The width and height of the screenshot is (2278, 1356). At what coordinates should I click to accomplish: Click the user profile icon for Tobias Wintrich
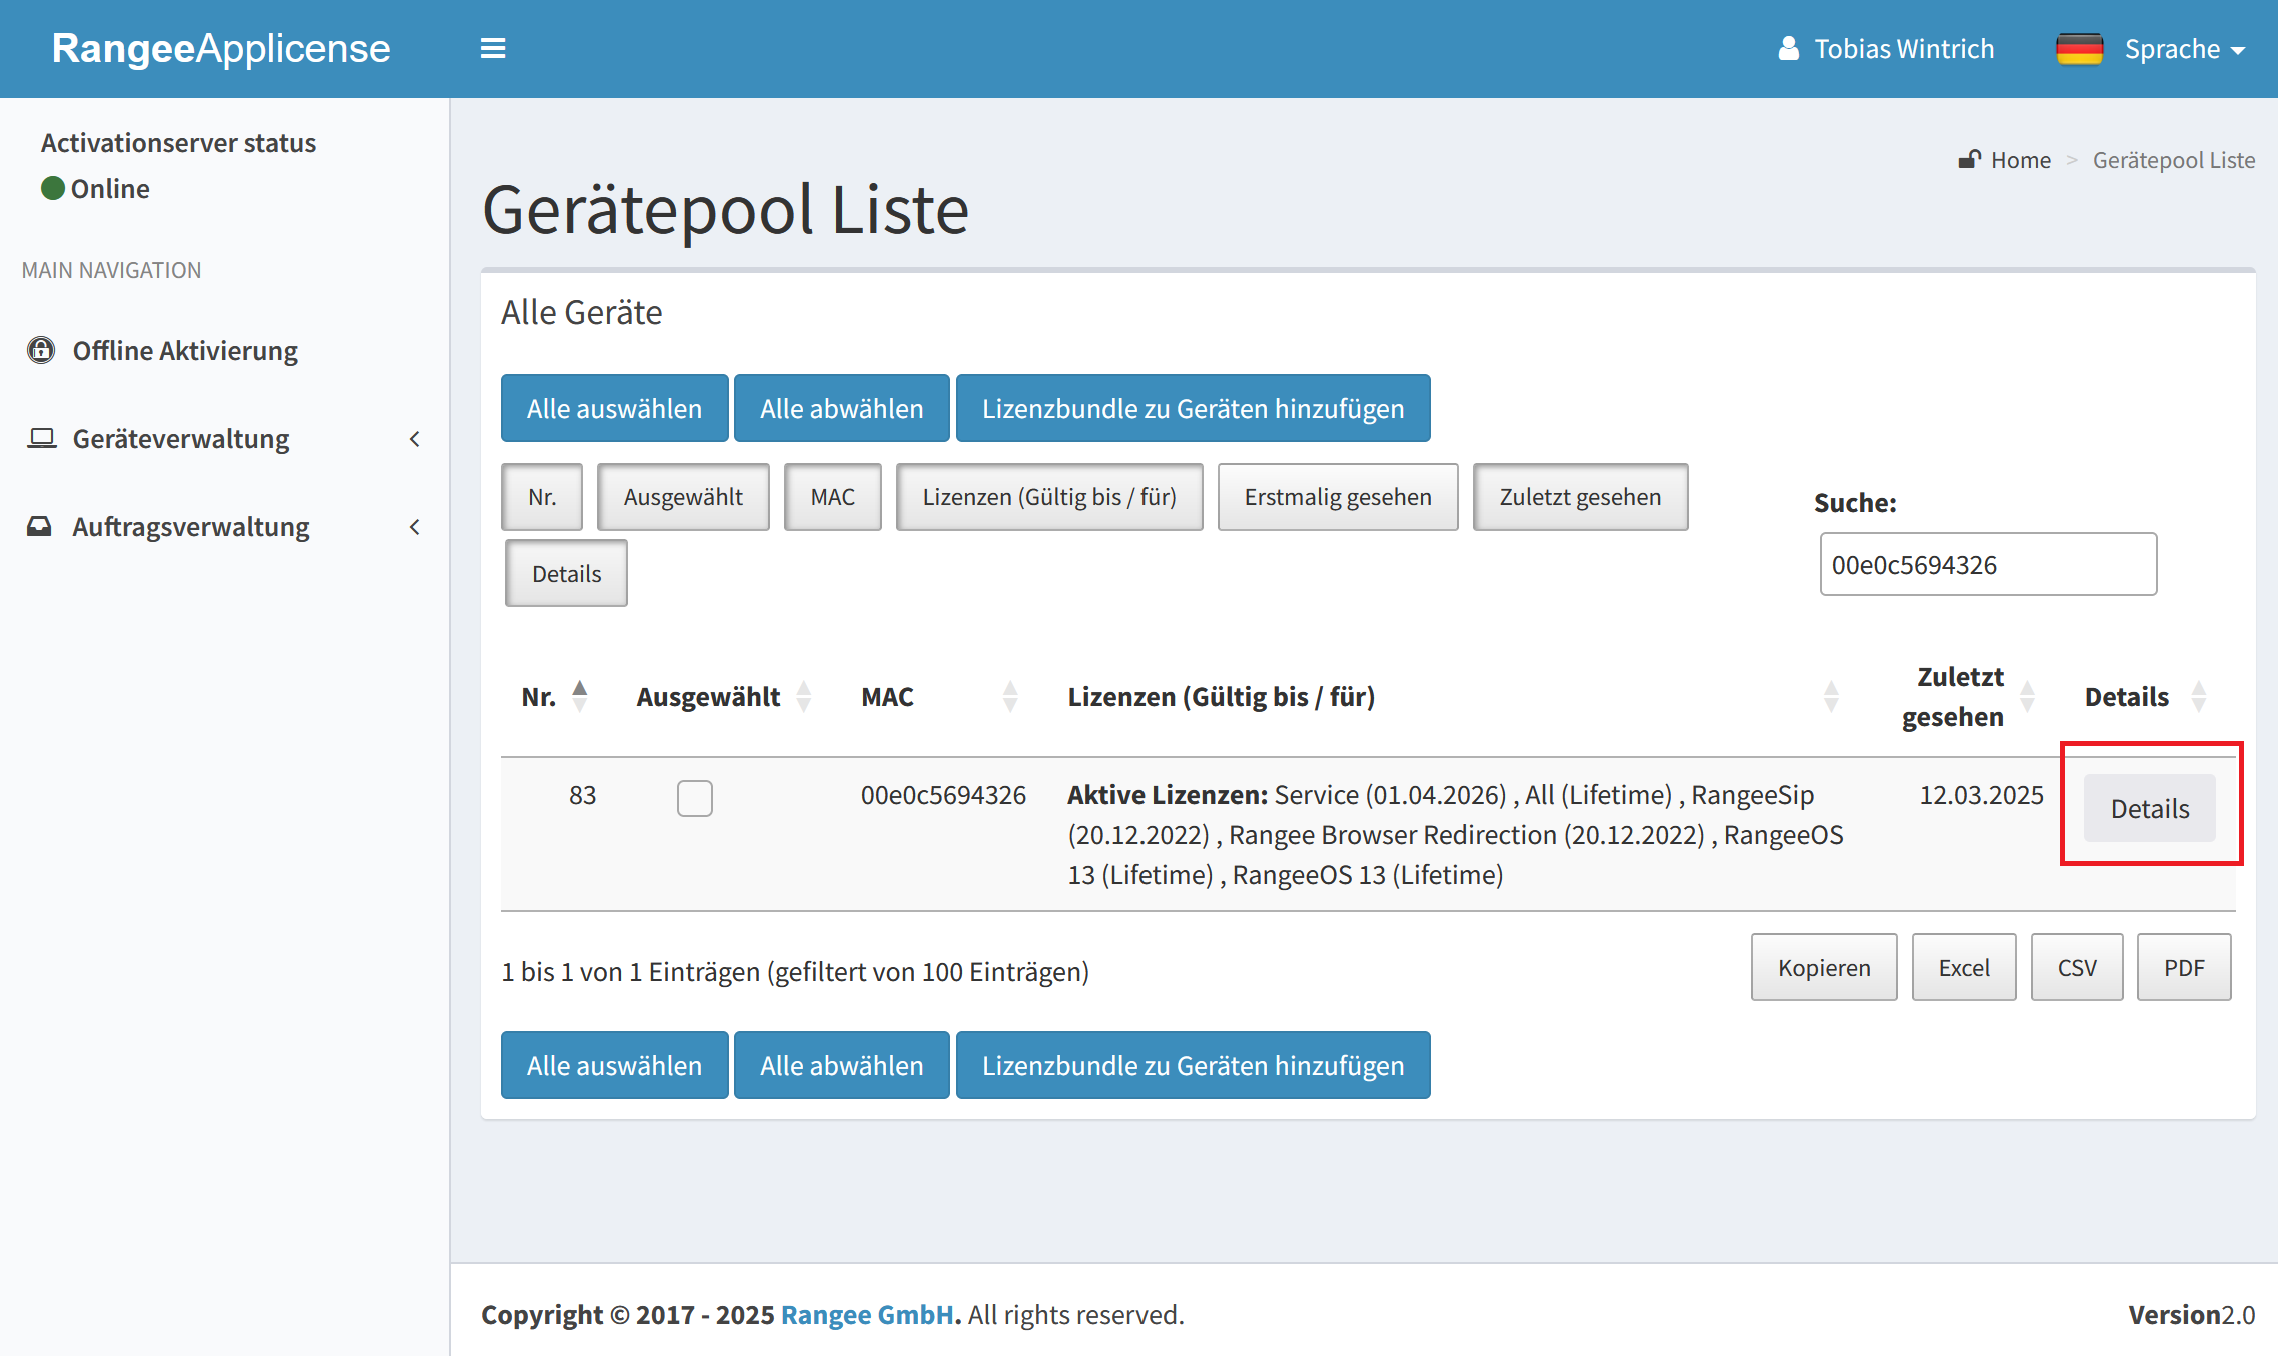[1789, 48]
